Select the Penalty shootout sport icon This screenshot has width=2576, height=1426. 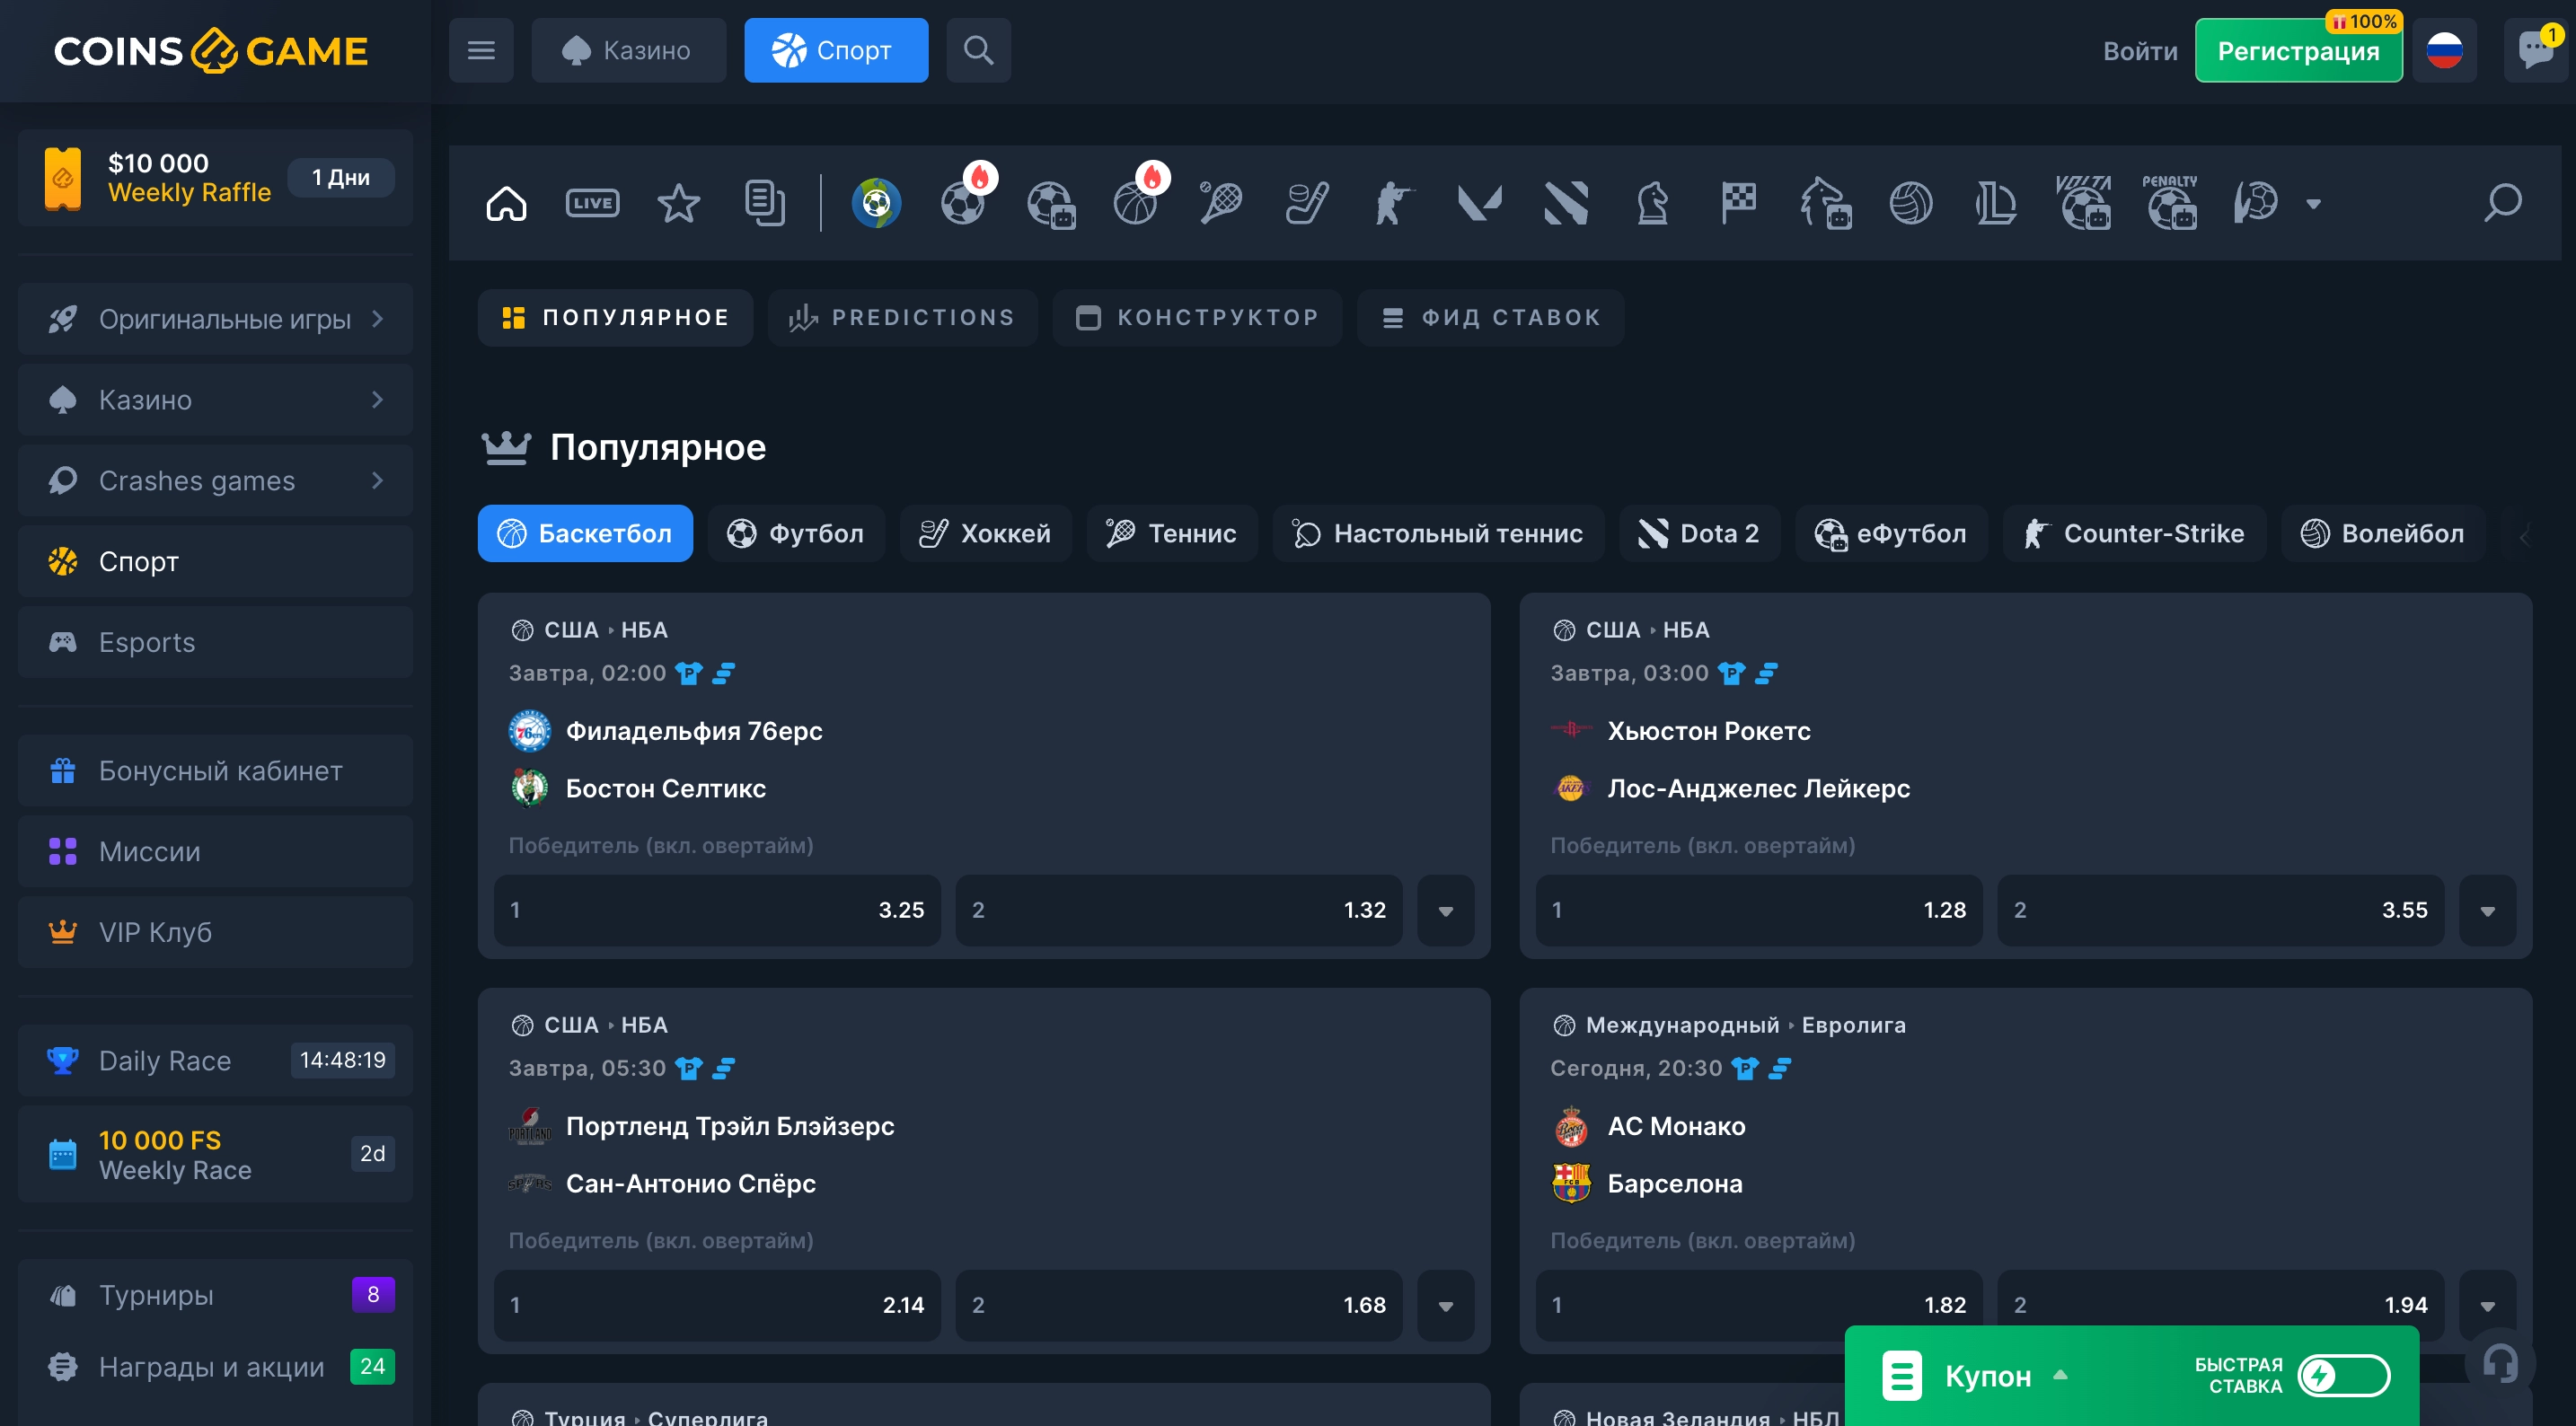2169,203
